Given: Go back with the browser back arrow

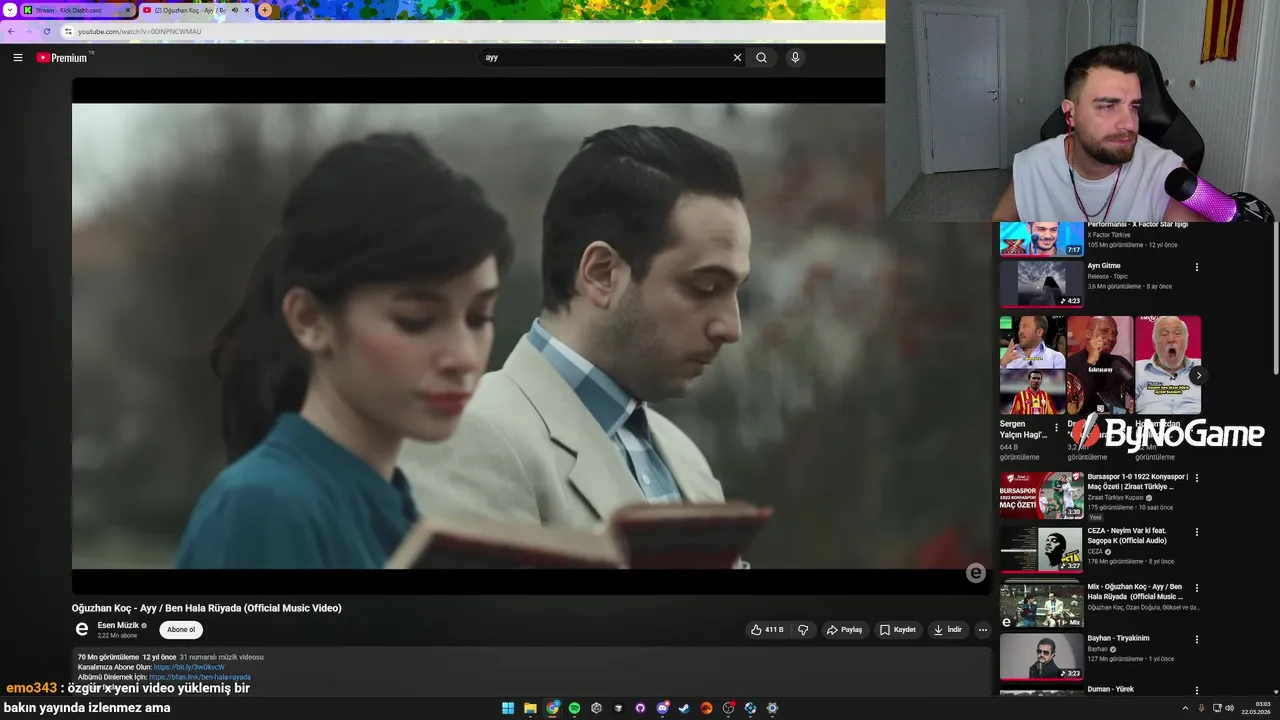Looking at the screenshot, I should [11, 31].
